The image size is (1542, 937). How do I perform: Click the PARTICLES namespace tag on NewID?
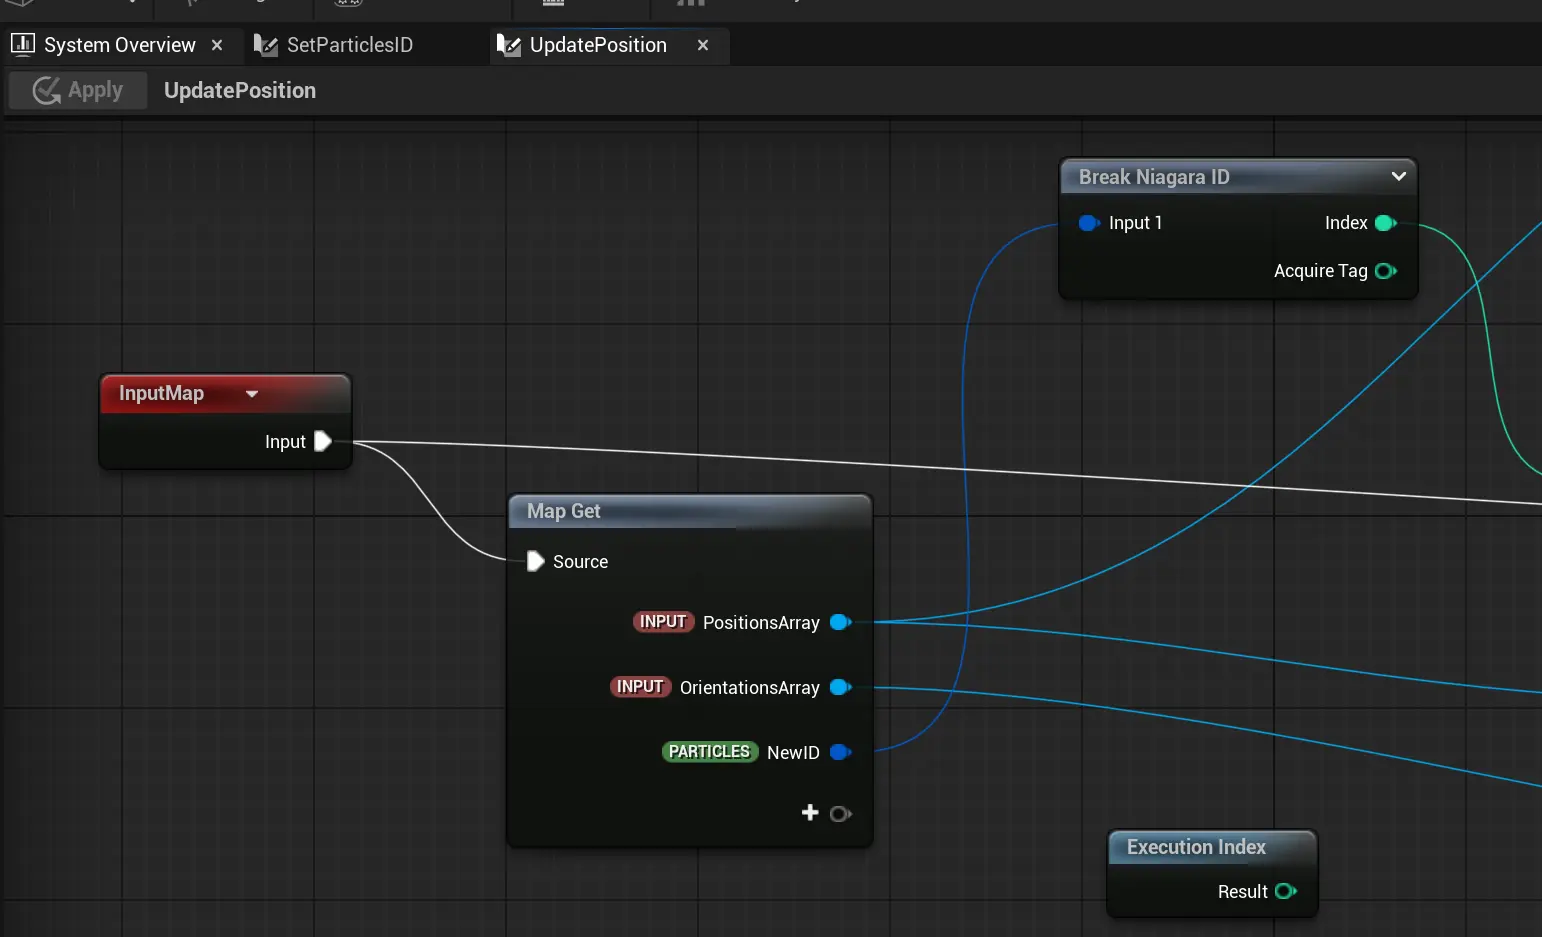coord(709,752)
